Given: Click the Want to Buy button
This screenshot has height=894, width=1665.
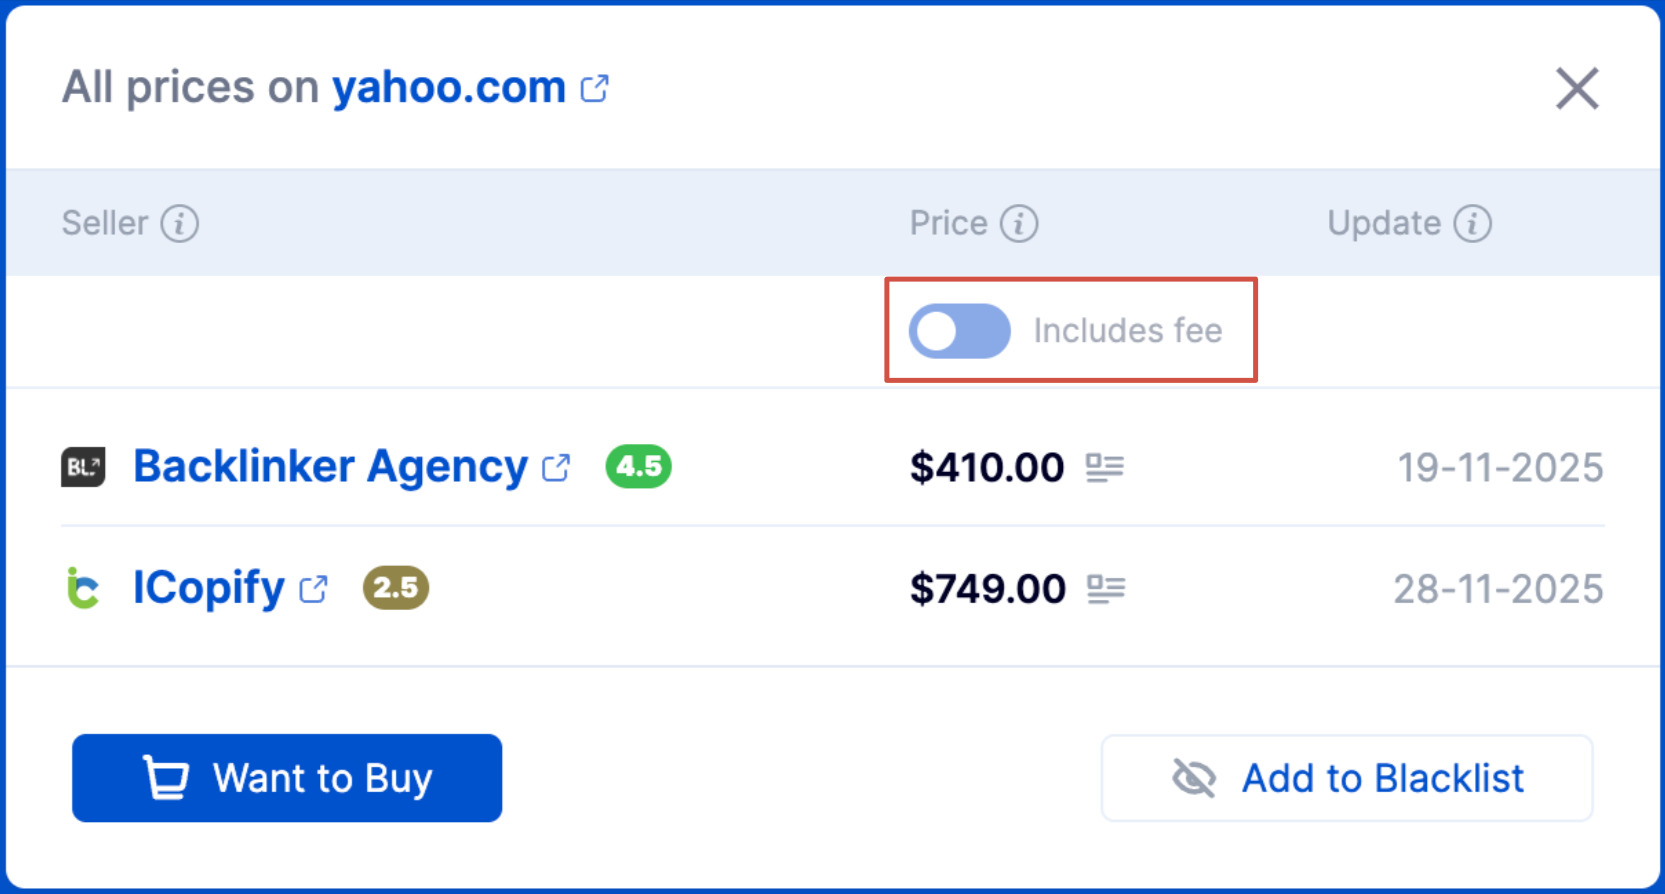Looking at the screenshot, I should point(286,778).
